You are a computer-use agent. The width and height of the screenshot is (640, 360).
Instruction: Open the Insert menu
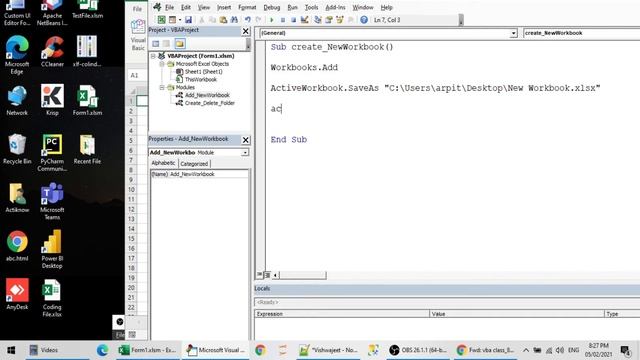click(x=224, y=7)
